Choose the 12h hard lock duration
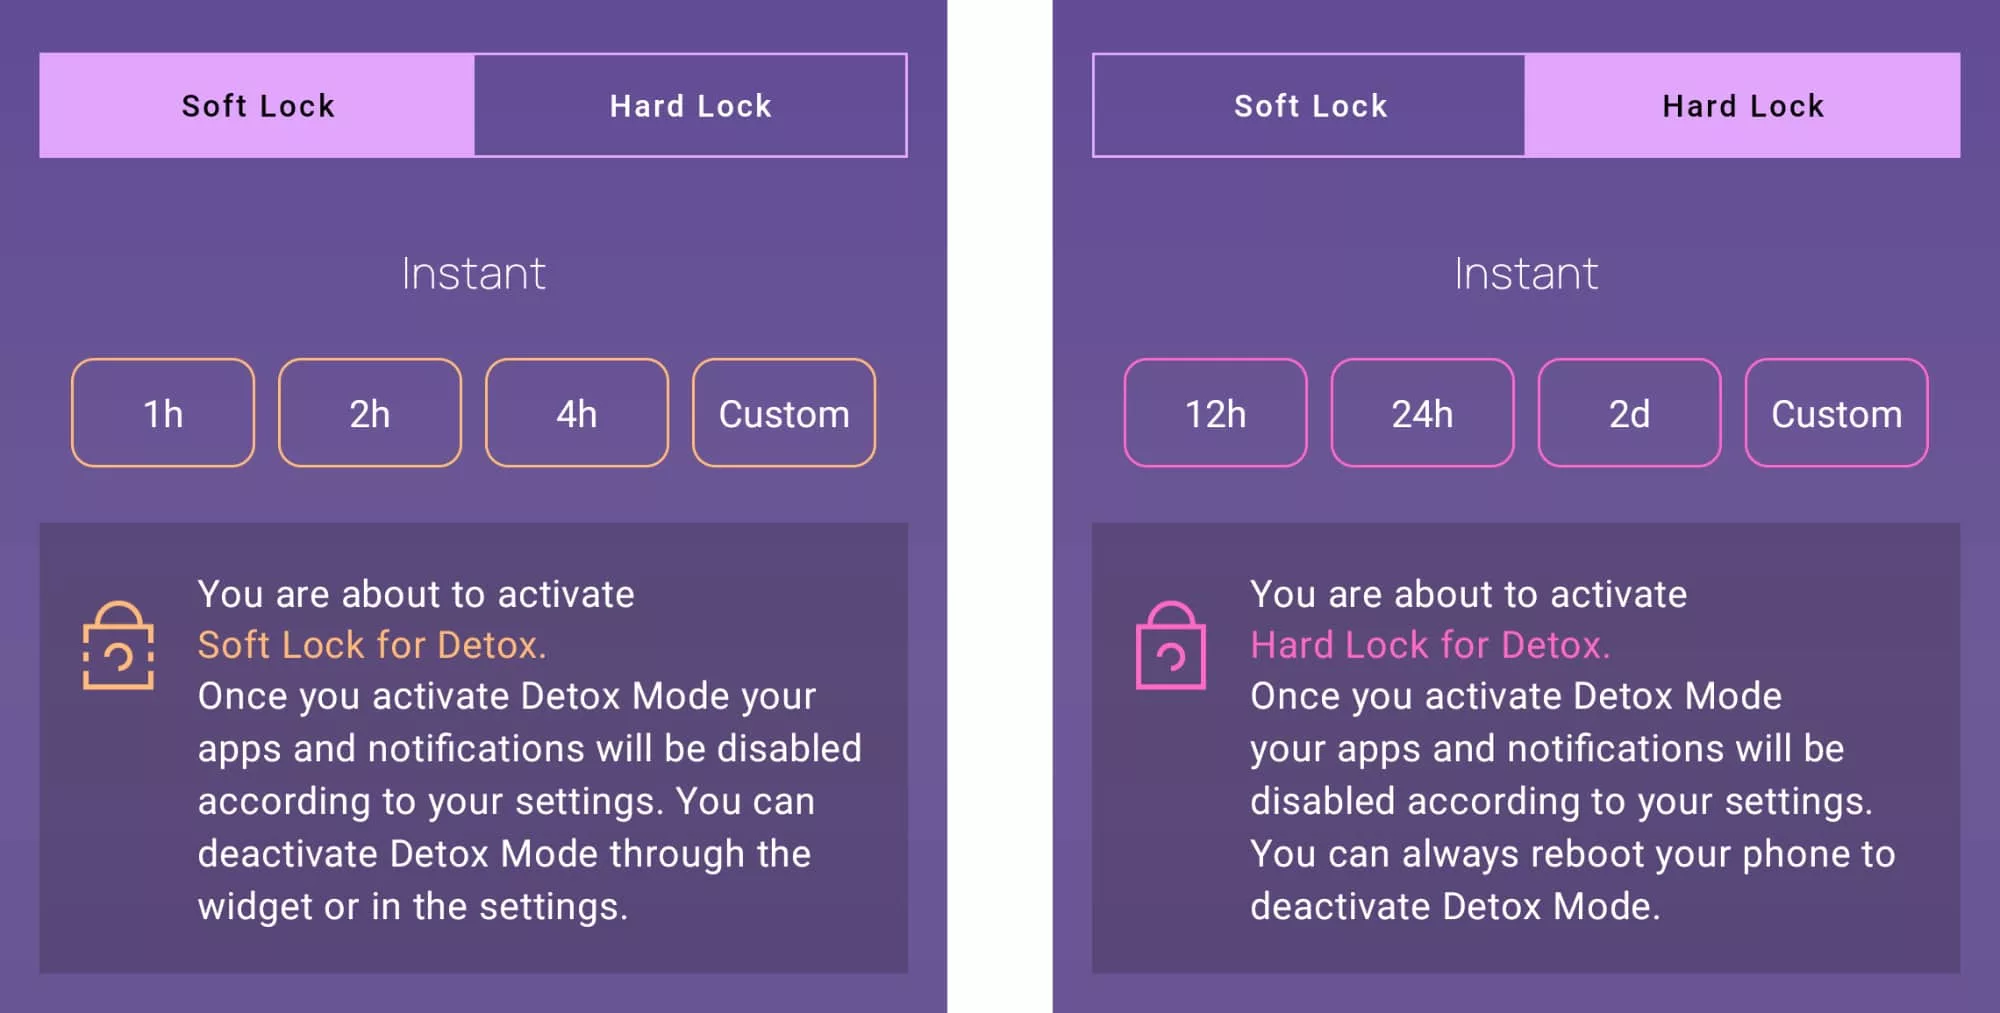This screenshot has width=2000, height=1013. [1215, 413]
